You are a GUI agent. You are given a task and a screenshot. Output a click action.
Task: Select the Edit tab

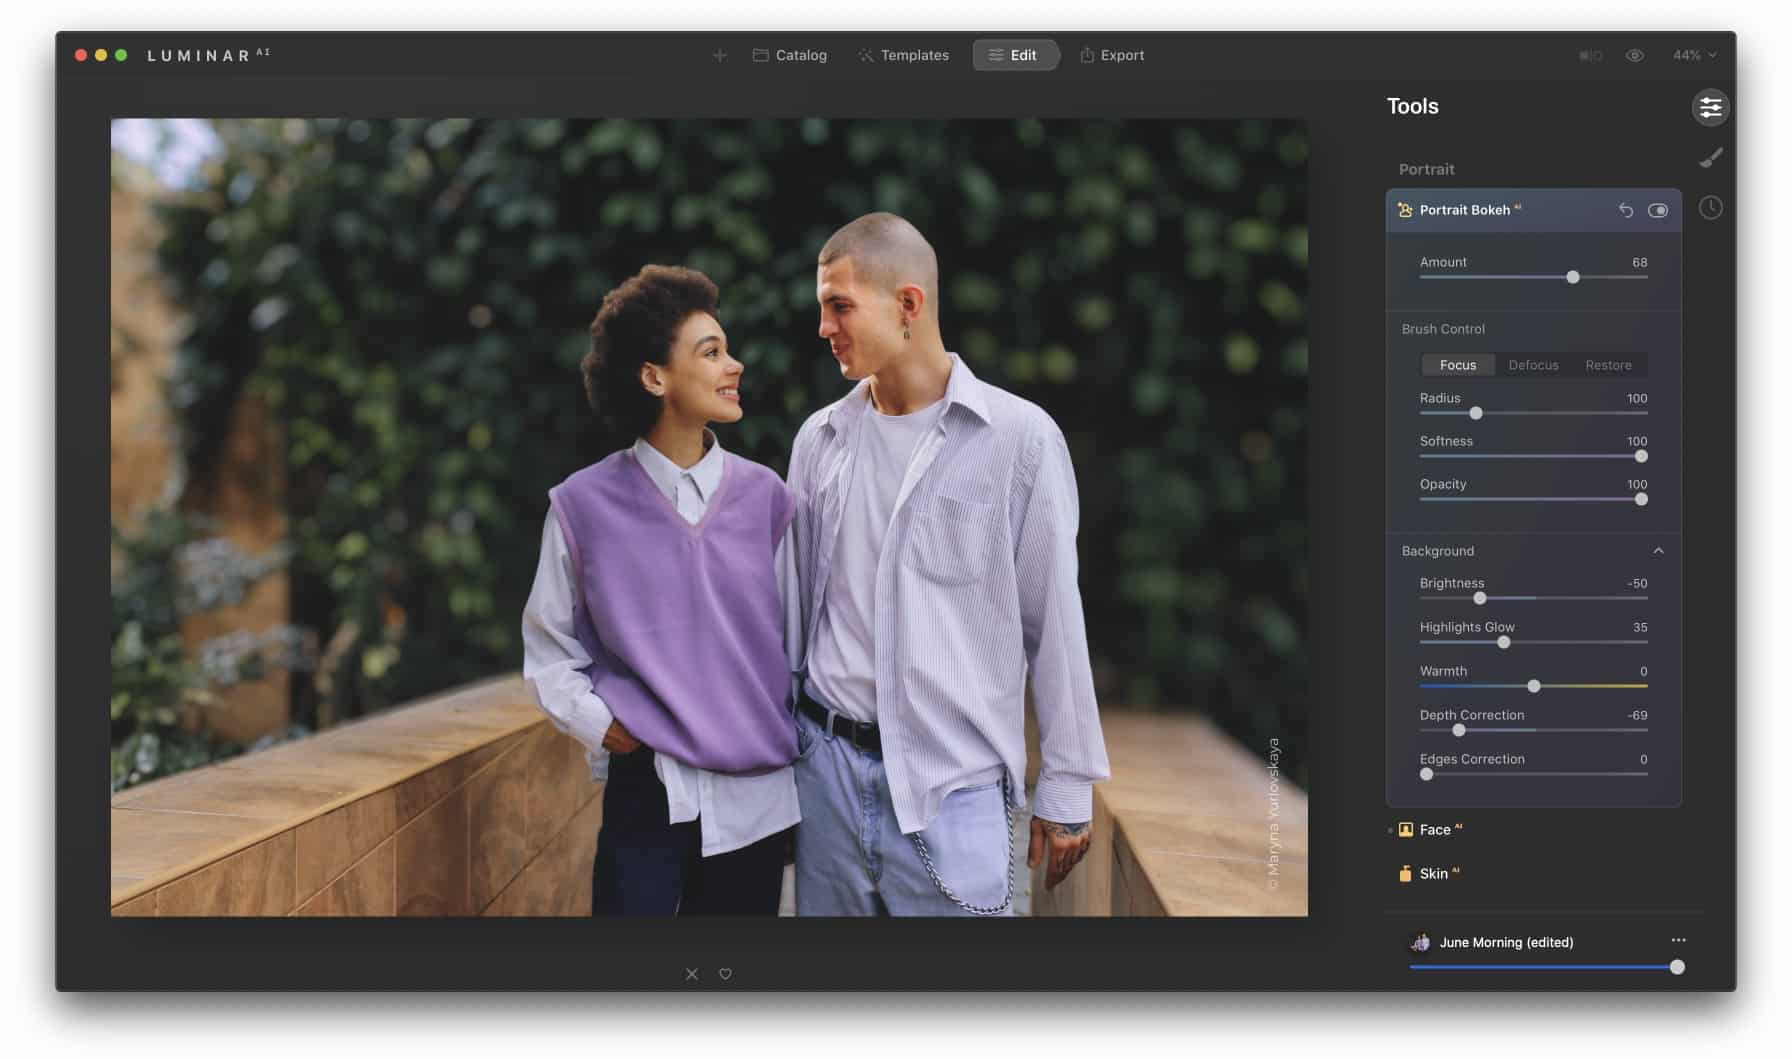tap(1015, 55)
